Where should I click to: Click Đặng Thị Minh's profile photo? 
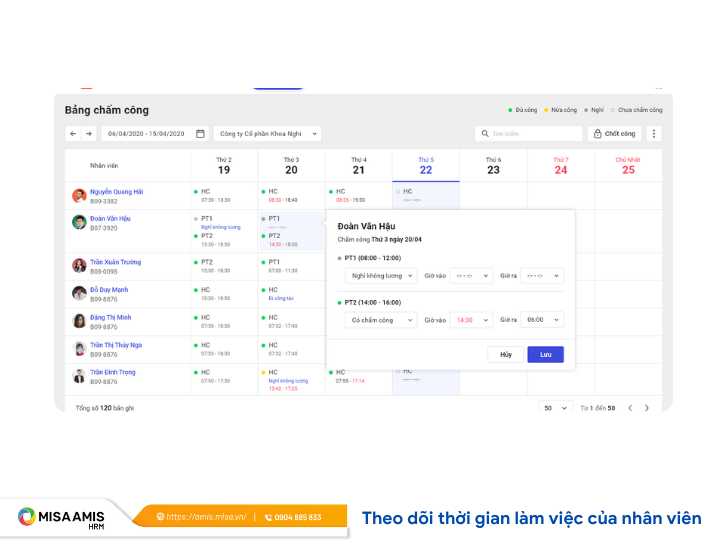pyautogui.click(x=79, y=321)
